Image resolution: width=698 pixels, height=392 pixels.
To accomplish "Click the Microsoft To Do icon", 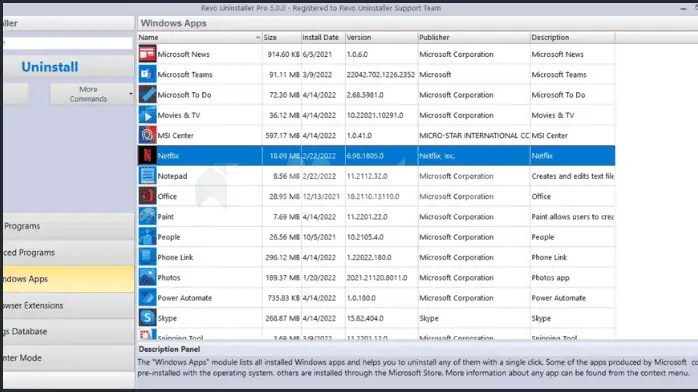I will click(147, 95).
